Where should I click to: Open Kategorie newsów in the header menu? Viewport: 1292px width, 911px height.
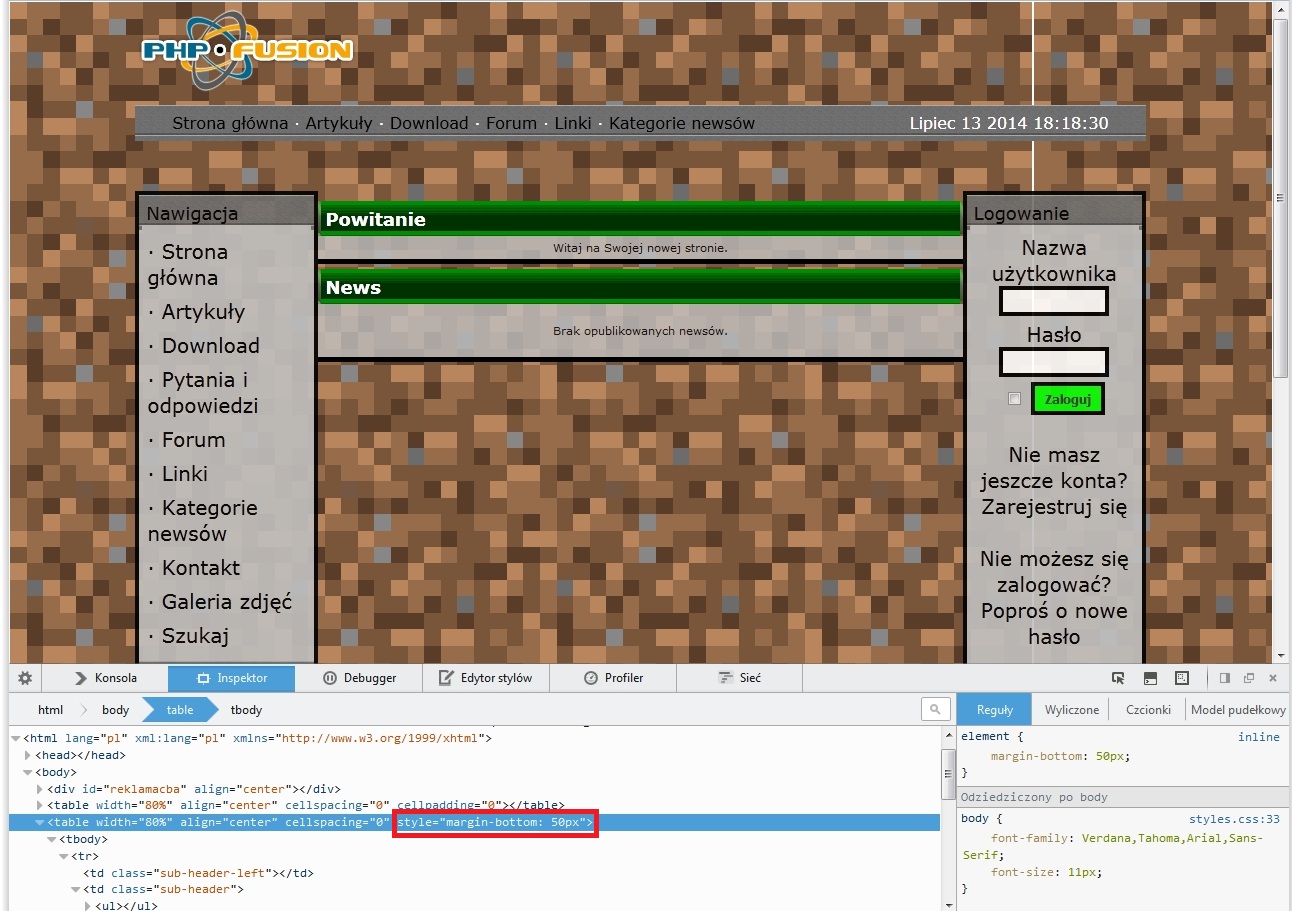click(x=682, y=123)
